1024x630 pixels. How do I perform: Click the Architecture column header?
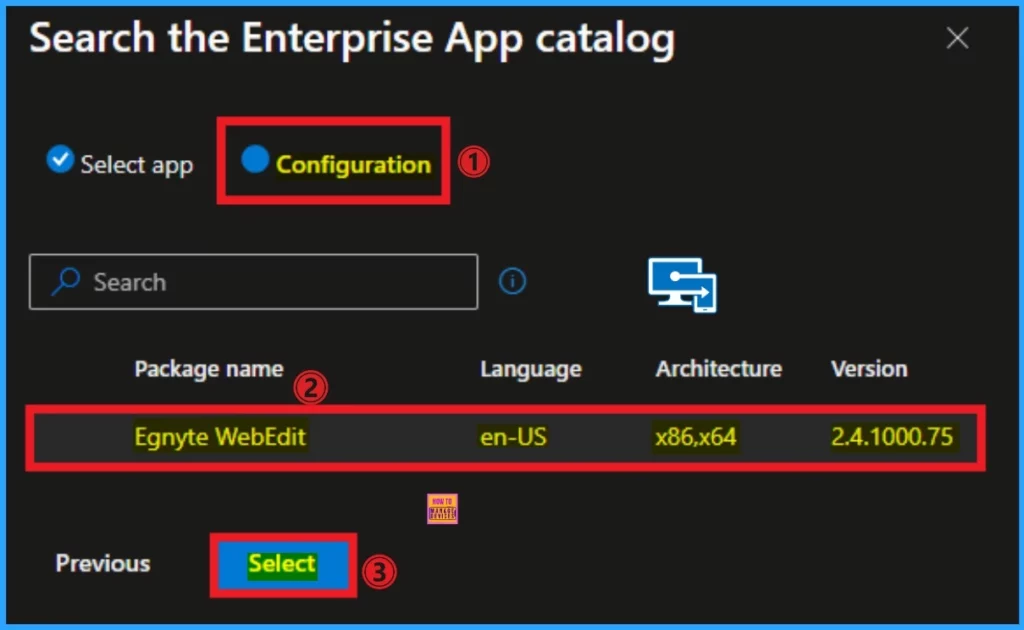[x=718, y=369]
